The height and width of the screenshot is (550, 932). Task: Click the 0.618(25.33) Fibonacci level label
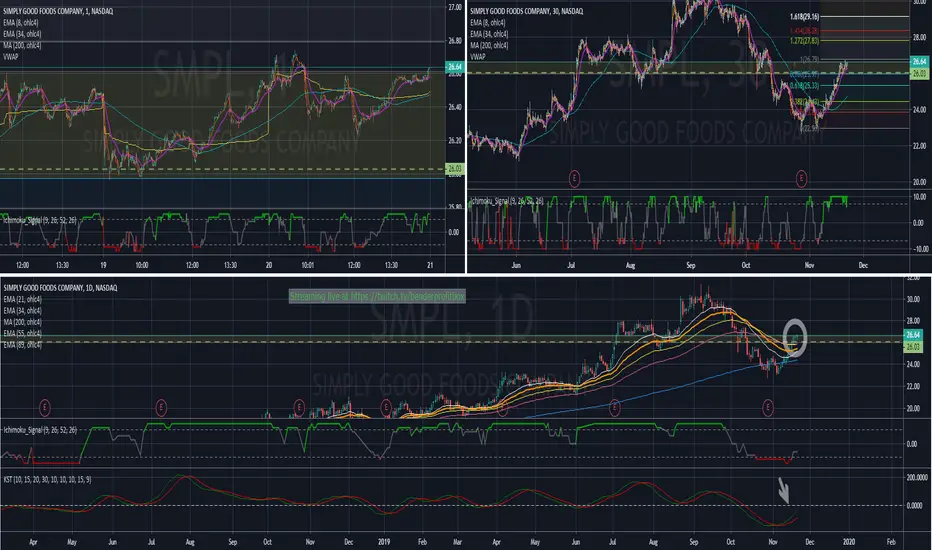tap(804, 86)
